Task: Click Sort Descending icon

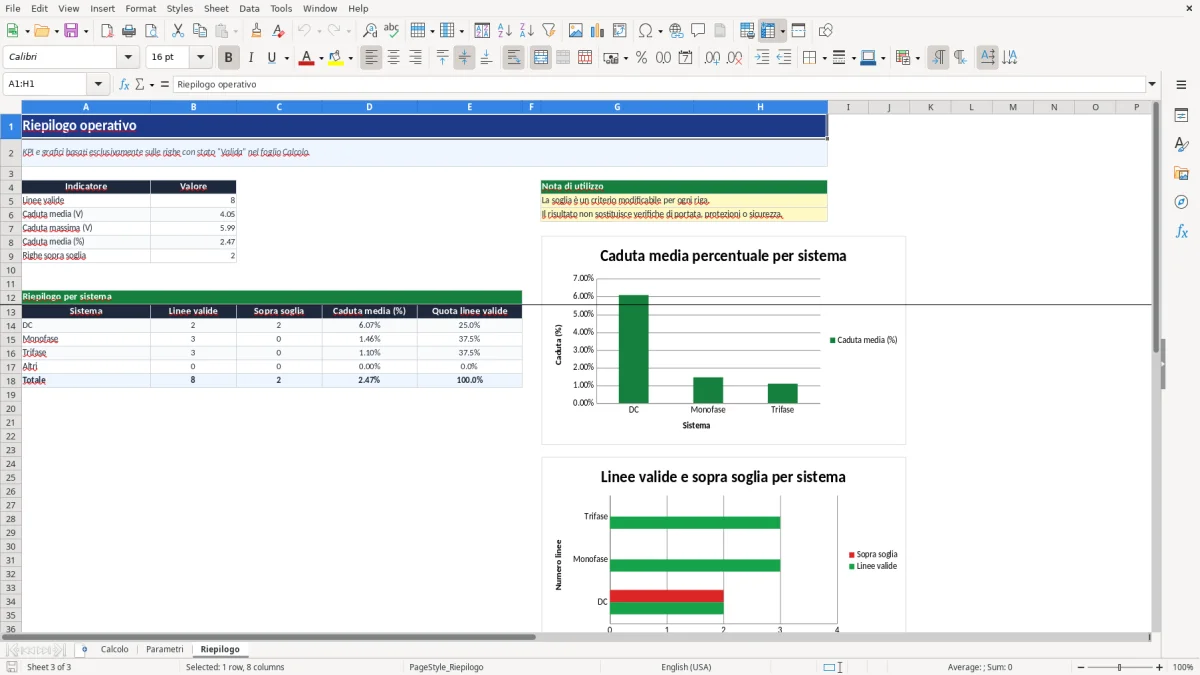Action: [527, 31]
